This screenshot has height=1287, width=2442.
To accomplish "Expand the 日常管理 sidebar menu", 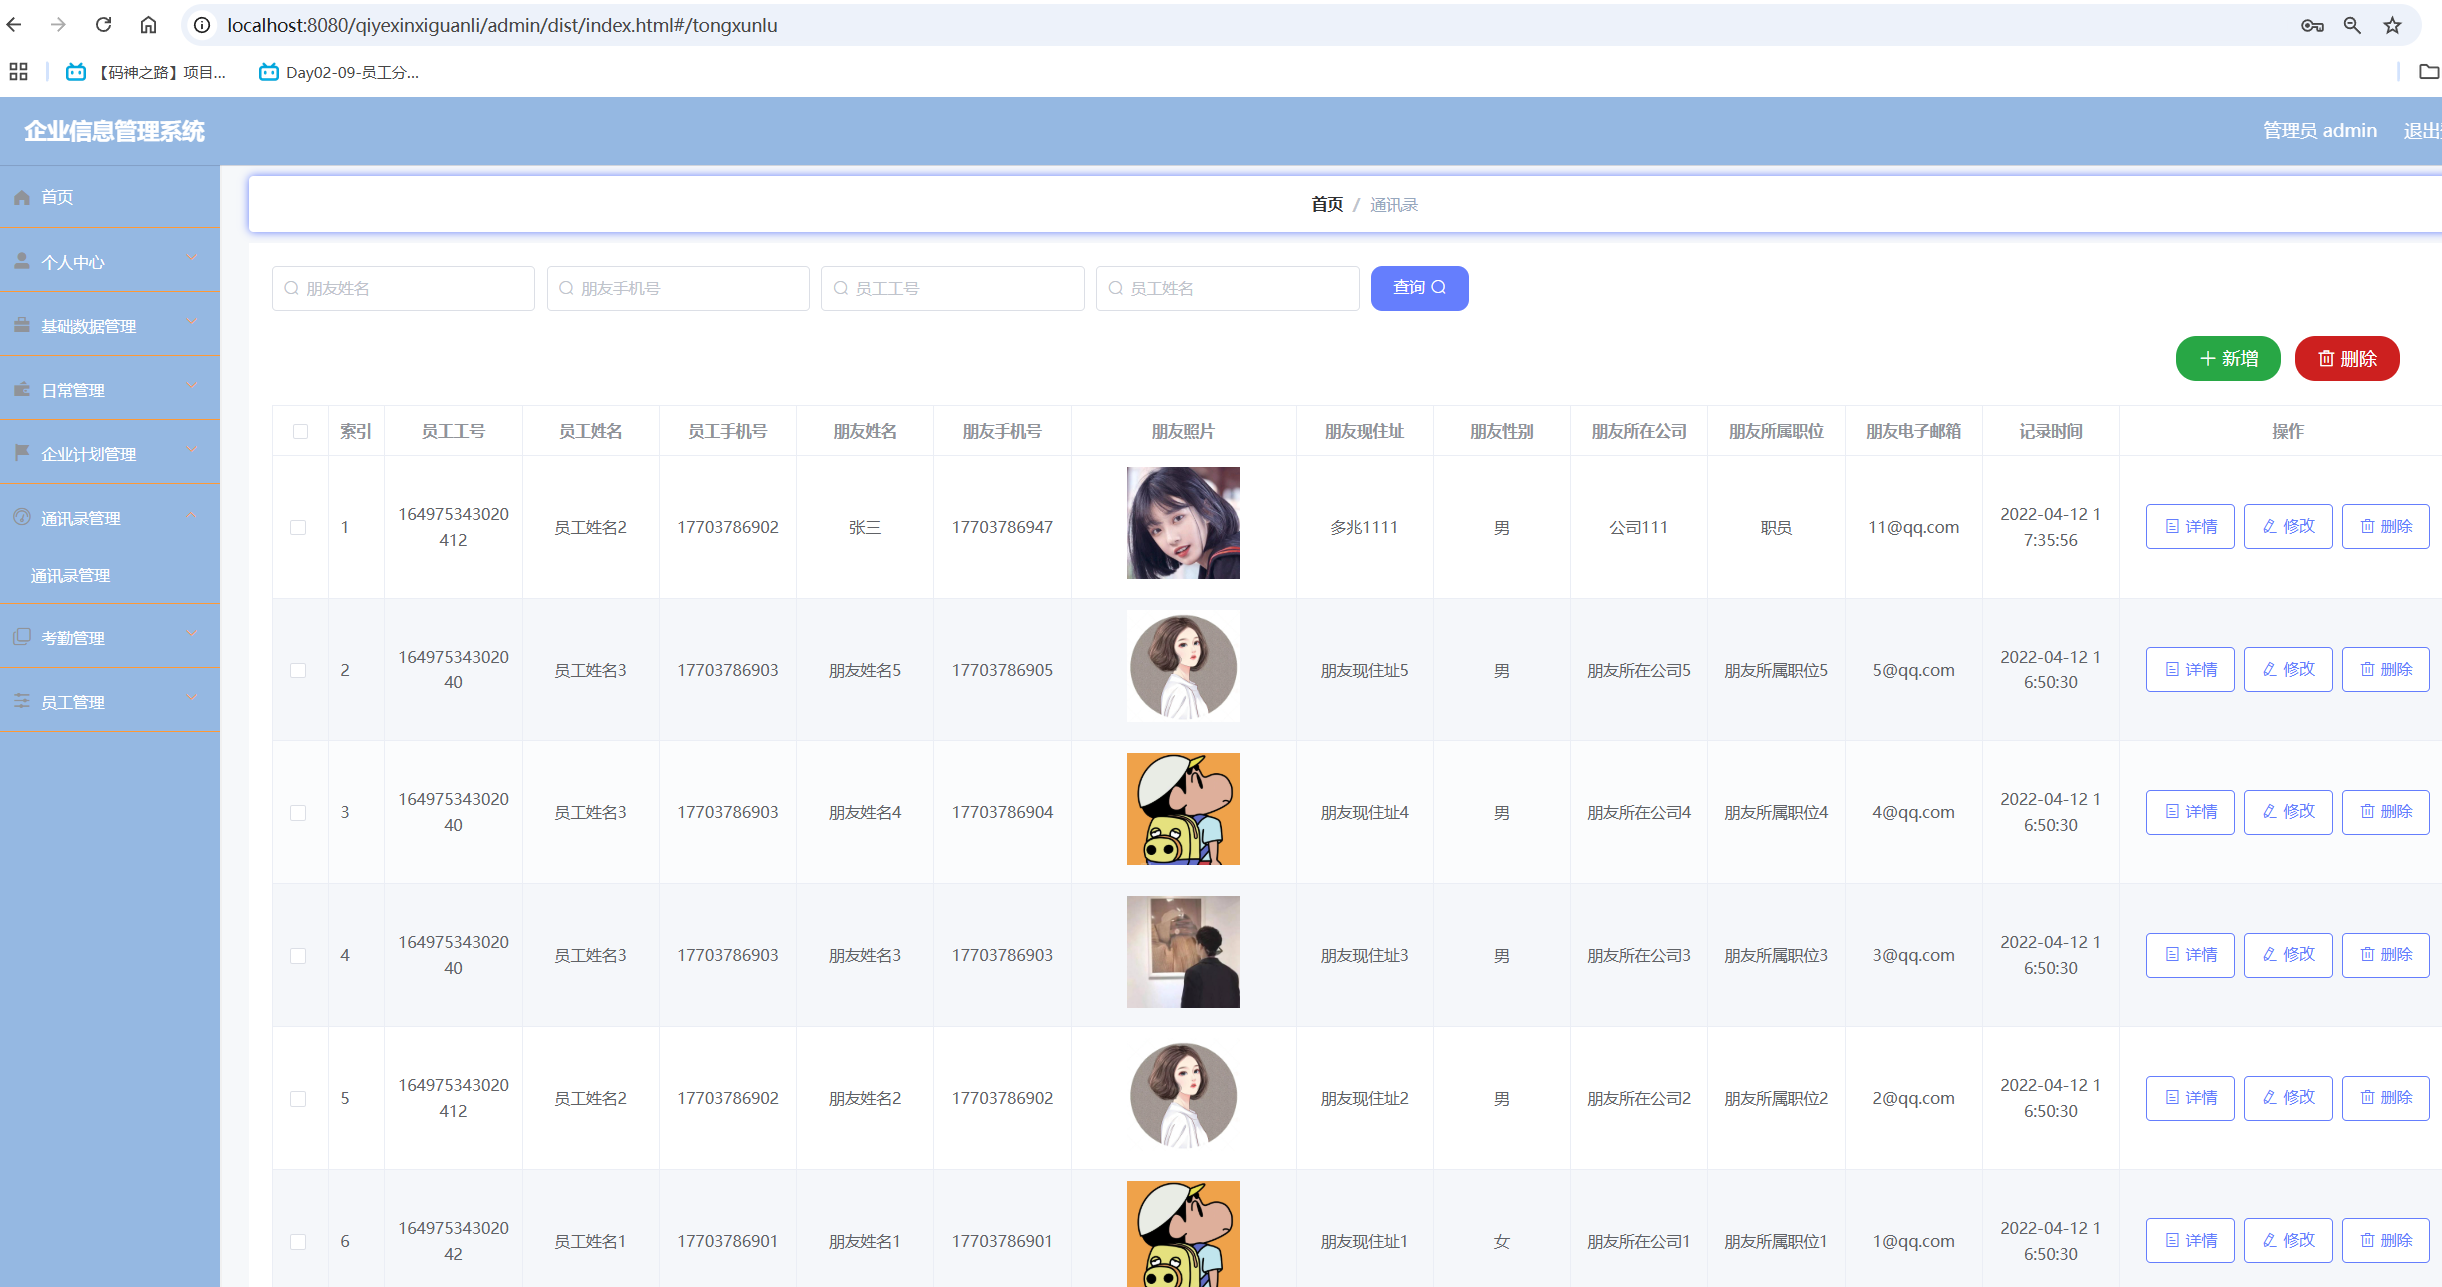I will pyautogui.click(x=110, y=390).
